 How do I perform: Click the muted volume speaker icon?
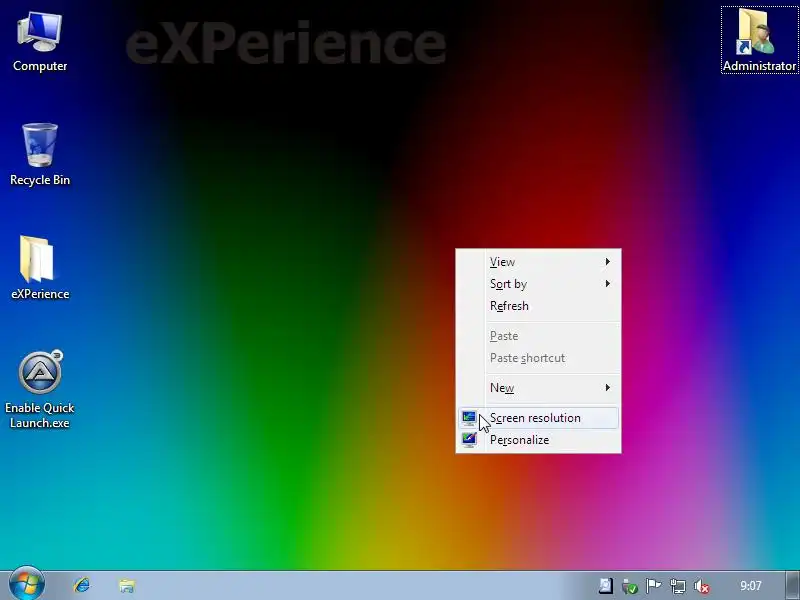[x=702, y=586]
